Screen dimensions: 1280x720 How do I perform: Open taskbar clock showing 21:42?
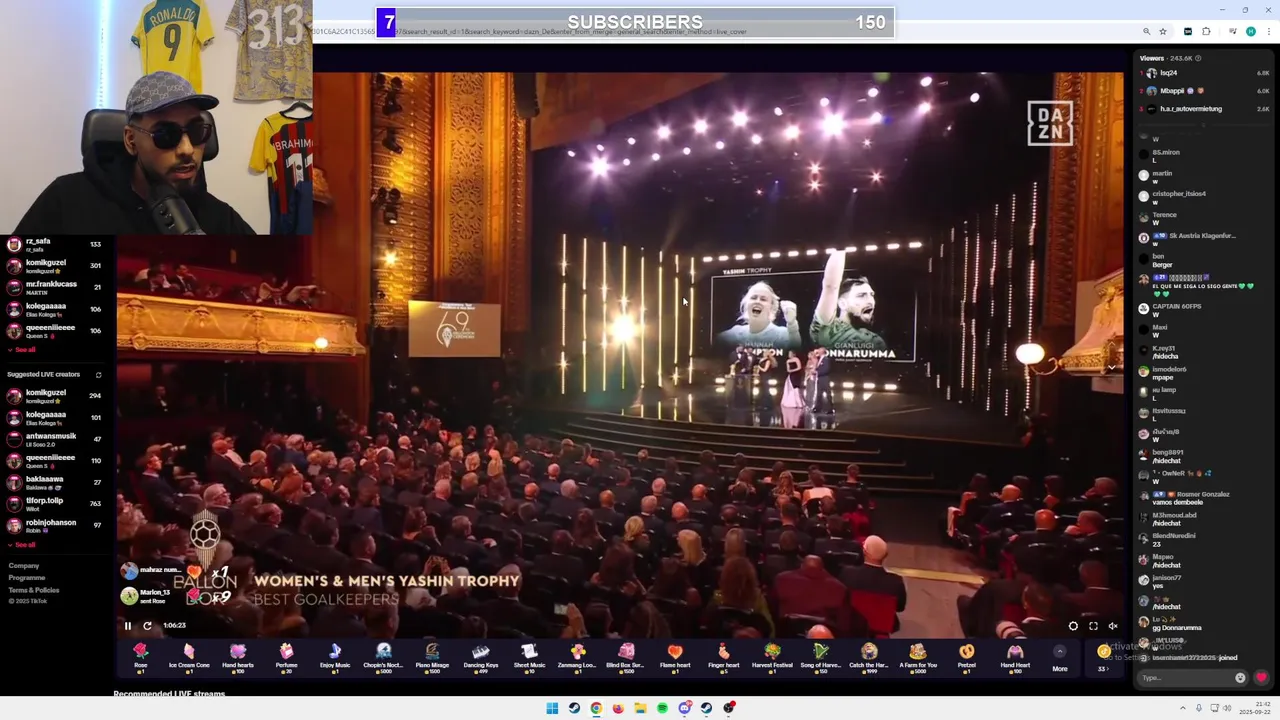1256,708
